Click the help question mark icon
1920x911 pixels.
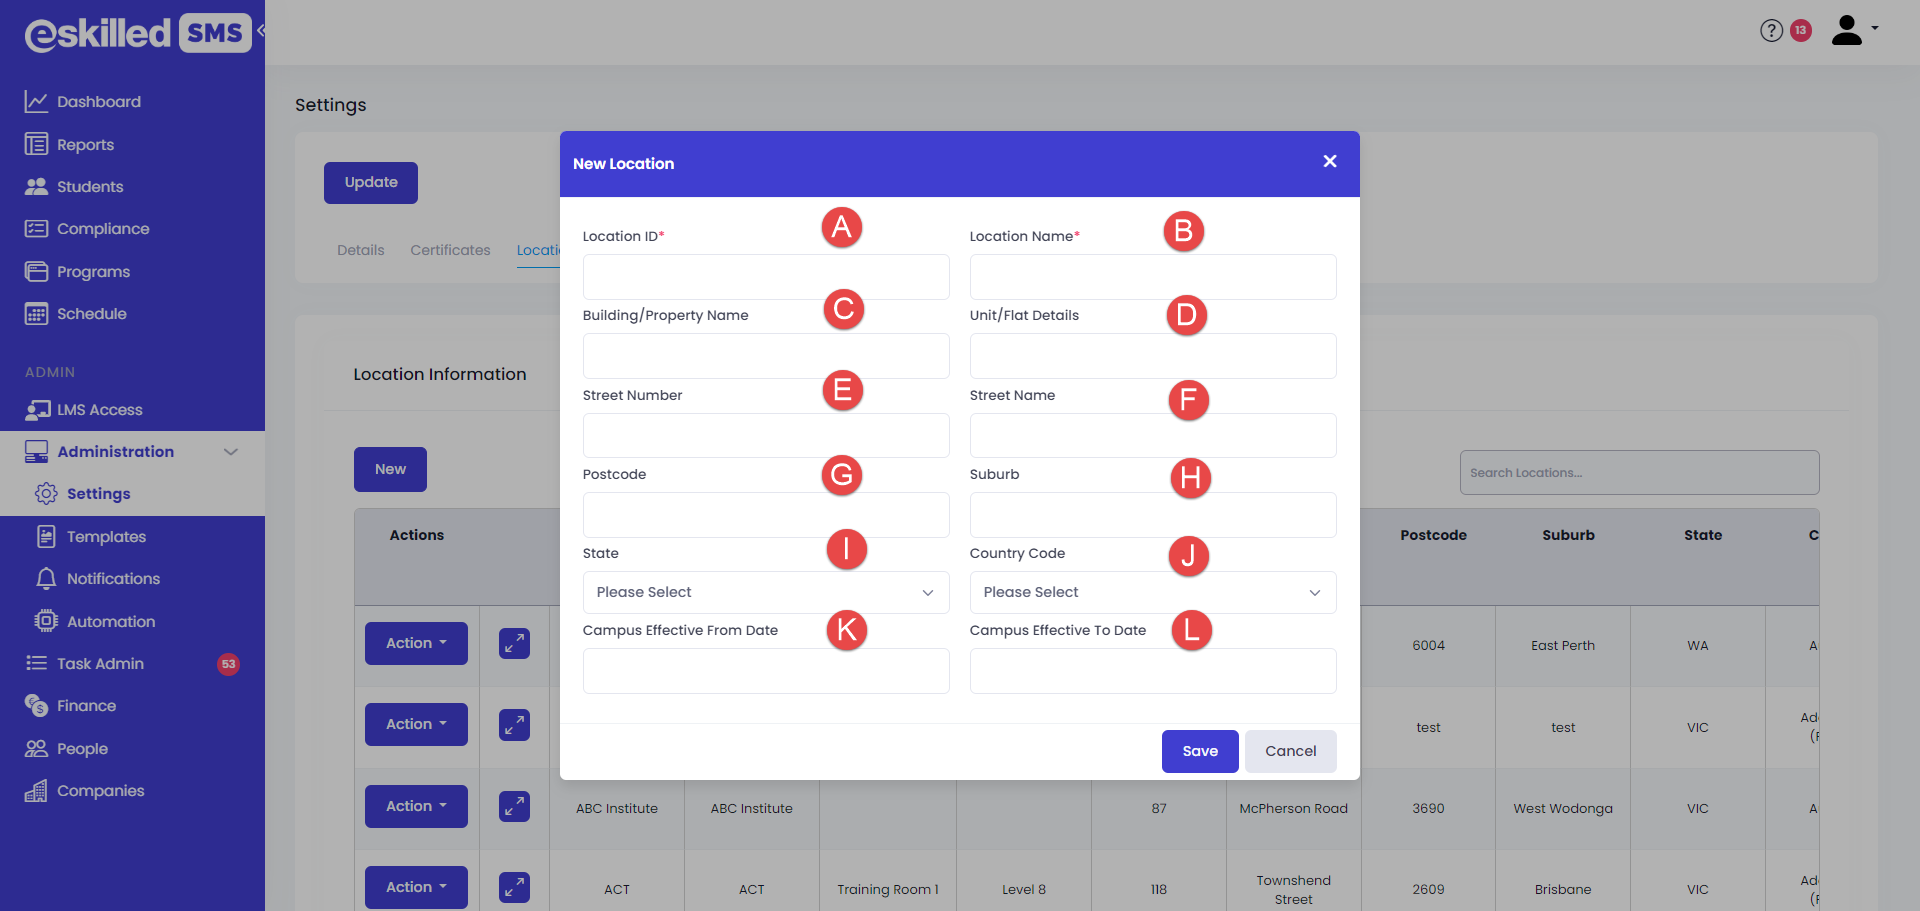click(1771, 31)
